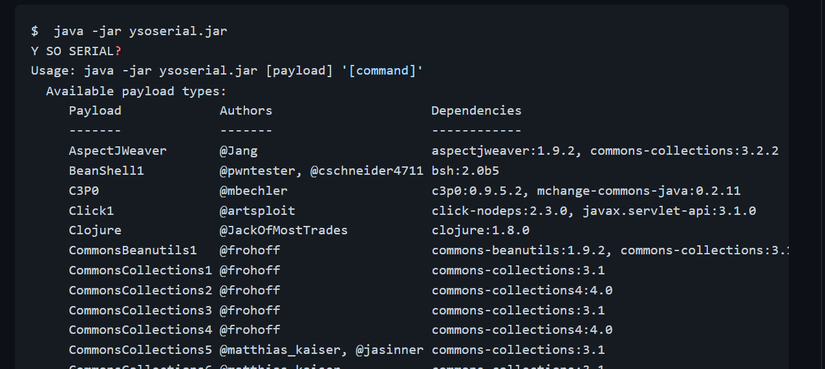Select the CommonsCollections1 payload name
Image resolution: width=825 pixels, height=369 pixels.
[x=140, y=270]
